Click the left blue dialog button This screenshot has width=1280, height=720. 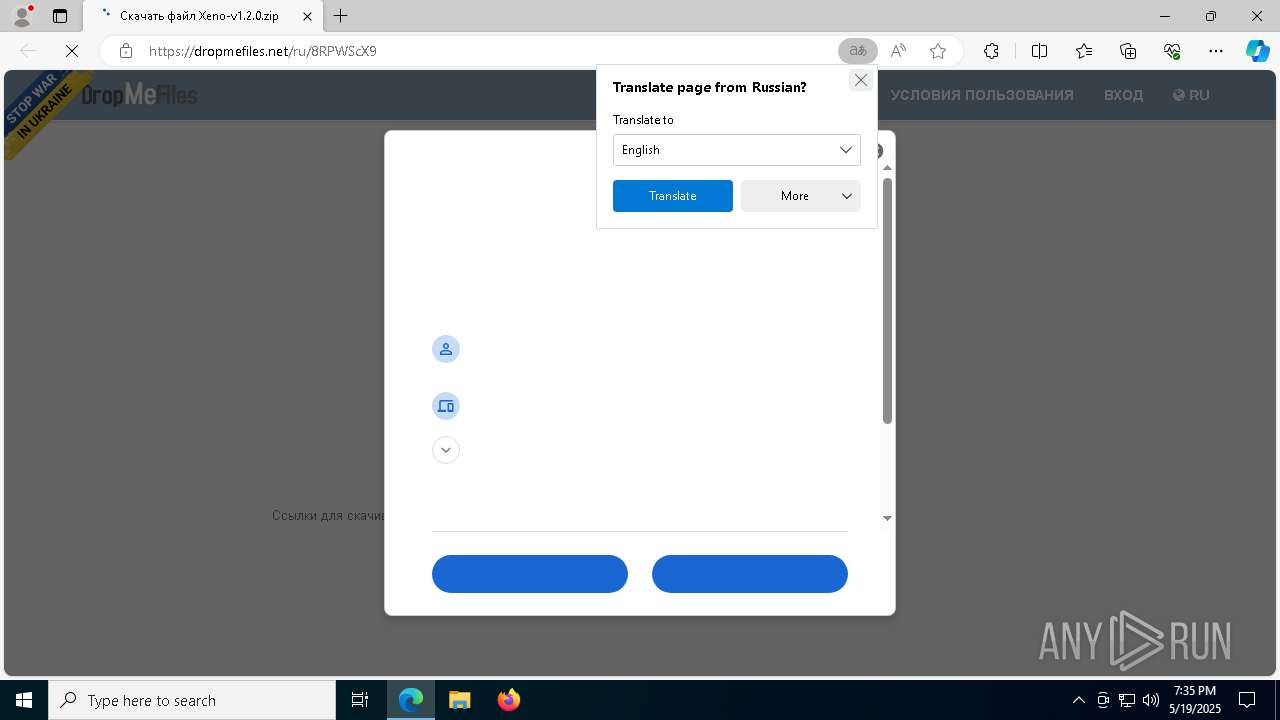tap(530, 574)
